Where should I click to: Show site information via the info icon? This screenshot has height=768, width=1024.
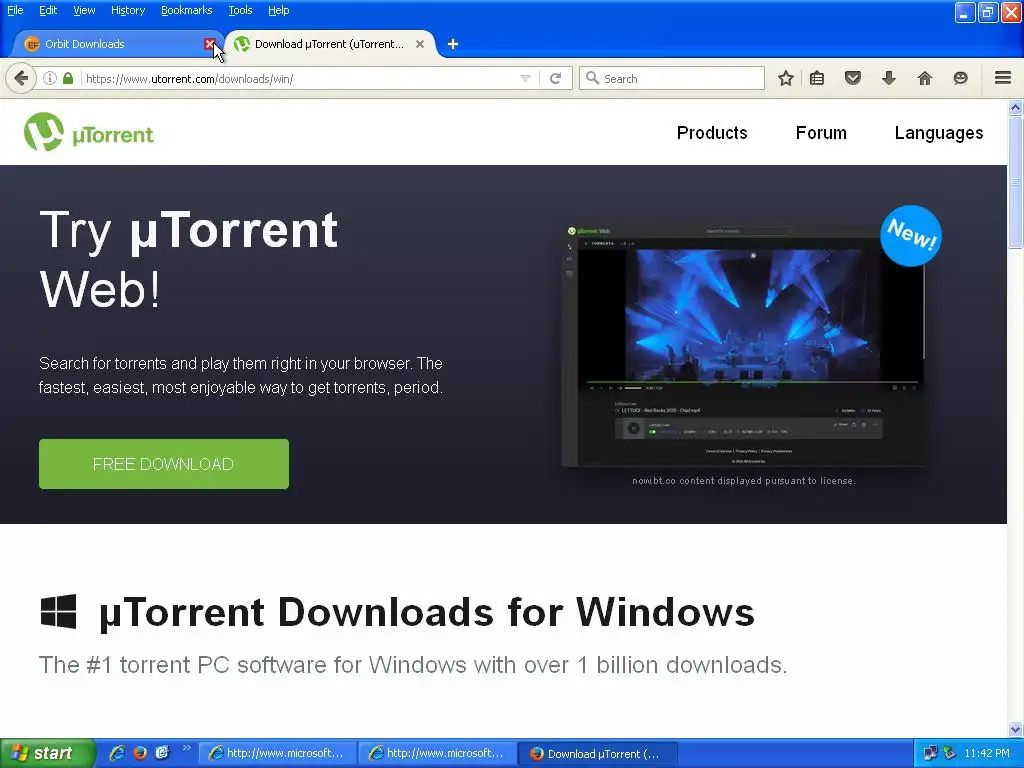point(50,78)
